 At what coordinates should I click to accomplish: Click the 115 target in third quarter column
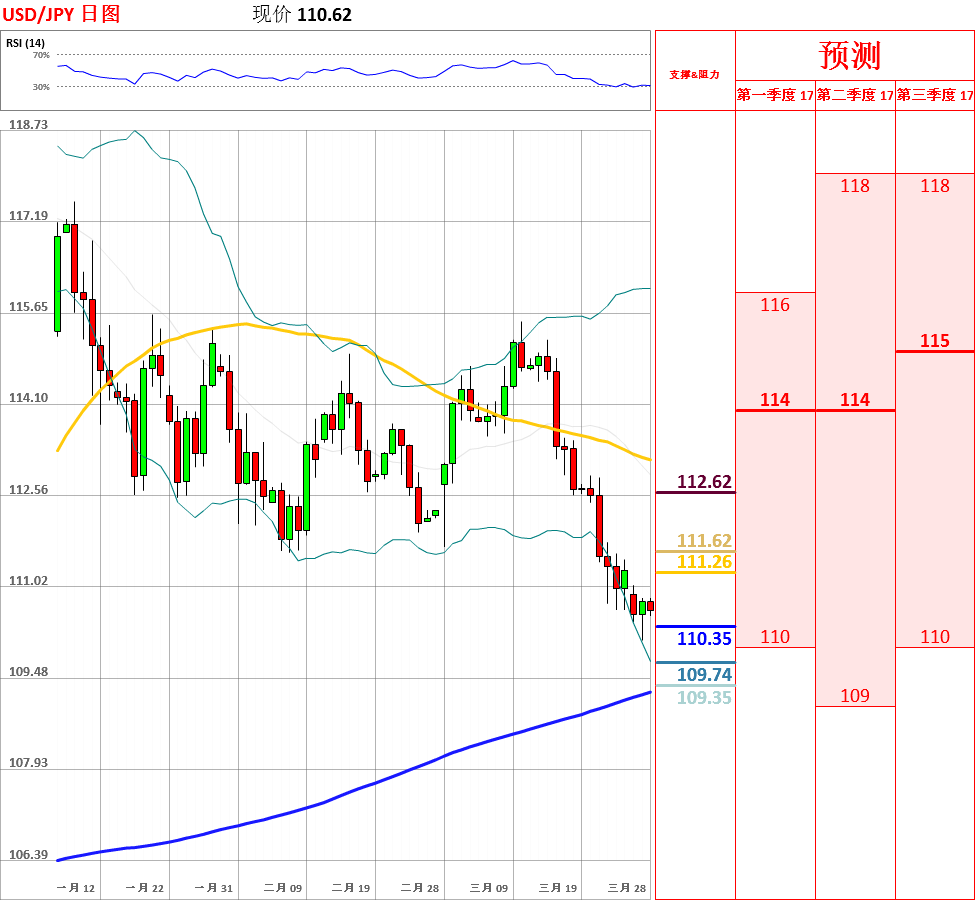click(x=935, y=340)
